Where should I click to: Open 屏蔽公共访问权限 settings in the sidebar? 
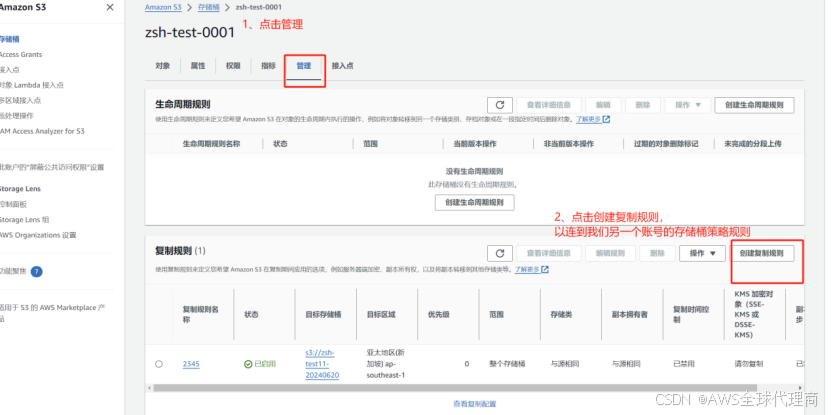[x=51, y=167]
